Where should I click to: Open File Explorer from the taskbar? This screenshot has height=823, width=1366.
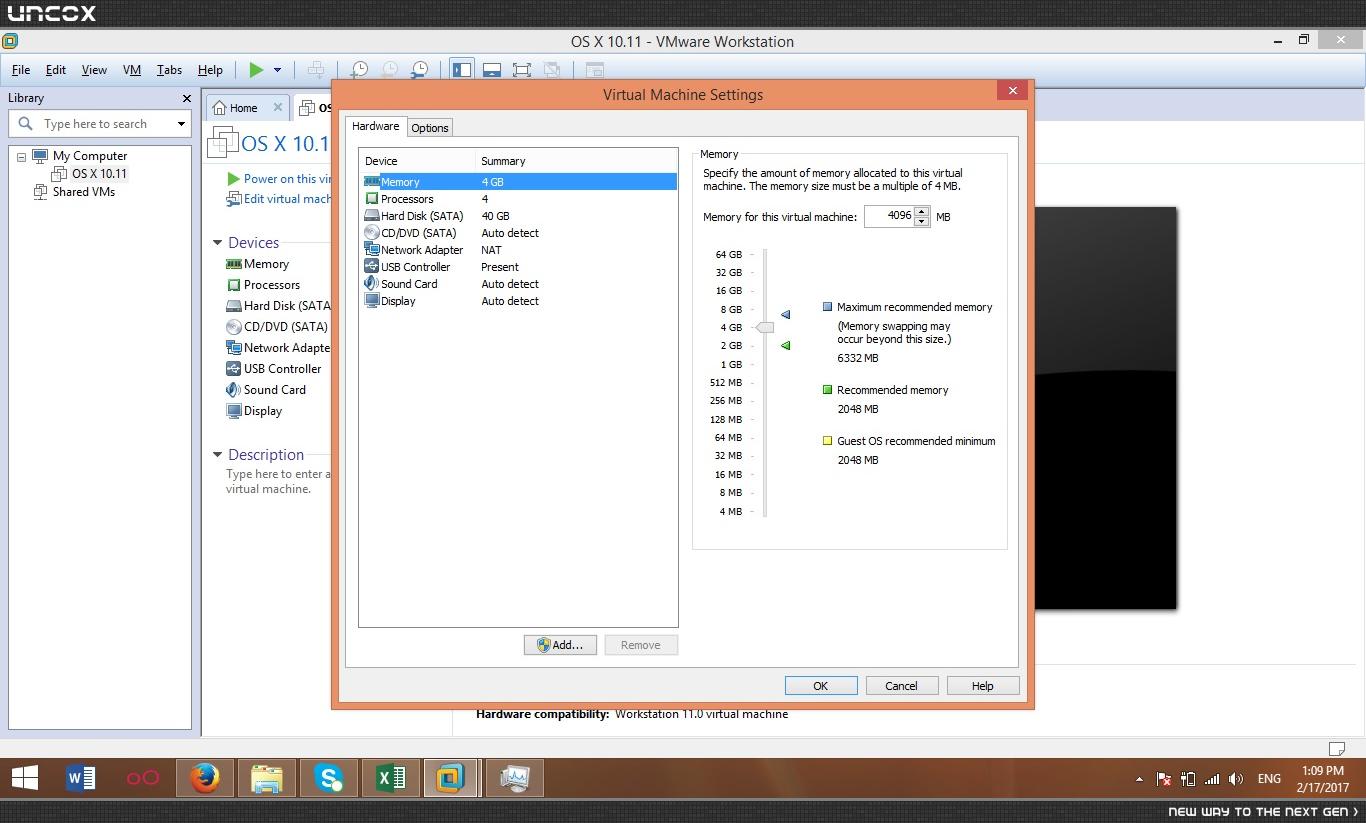[x=267, y=778]
